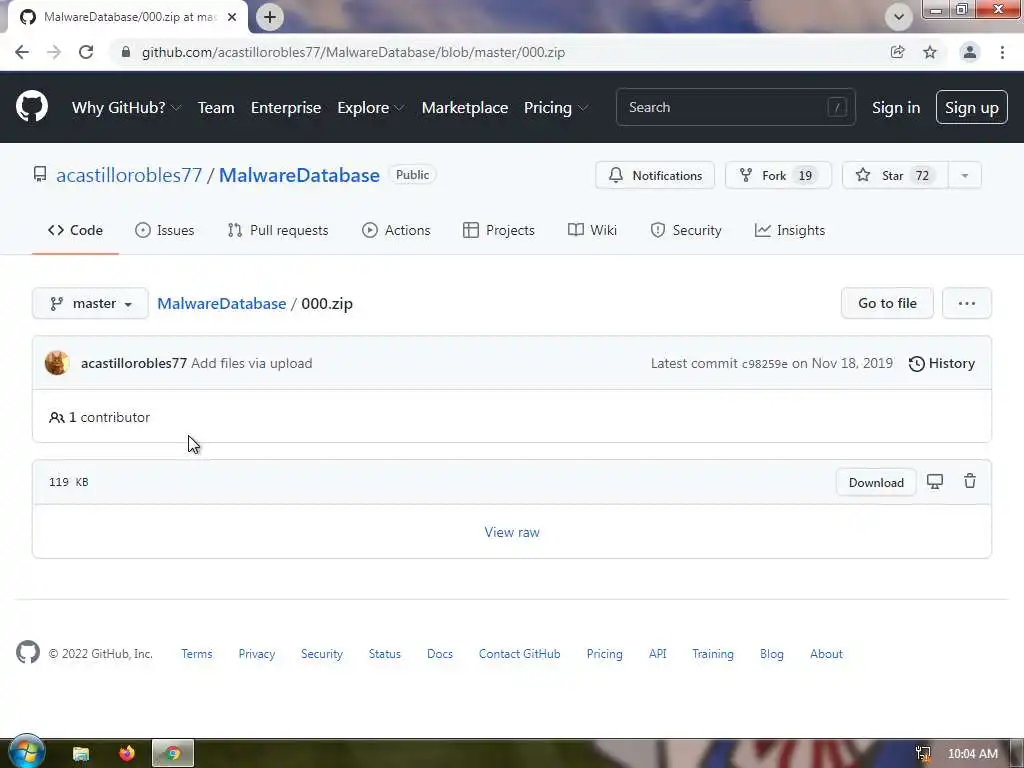Open the master branch selector
This screenshot has height=768, width=1024.
(90, 304)
